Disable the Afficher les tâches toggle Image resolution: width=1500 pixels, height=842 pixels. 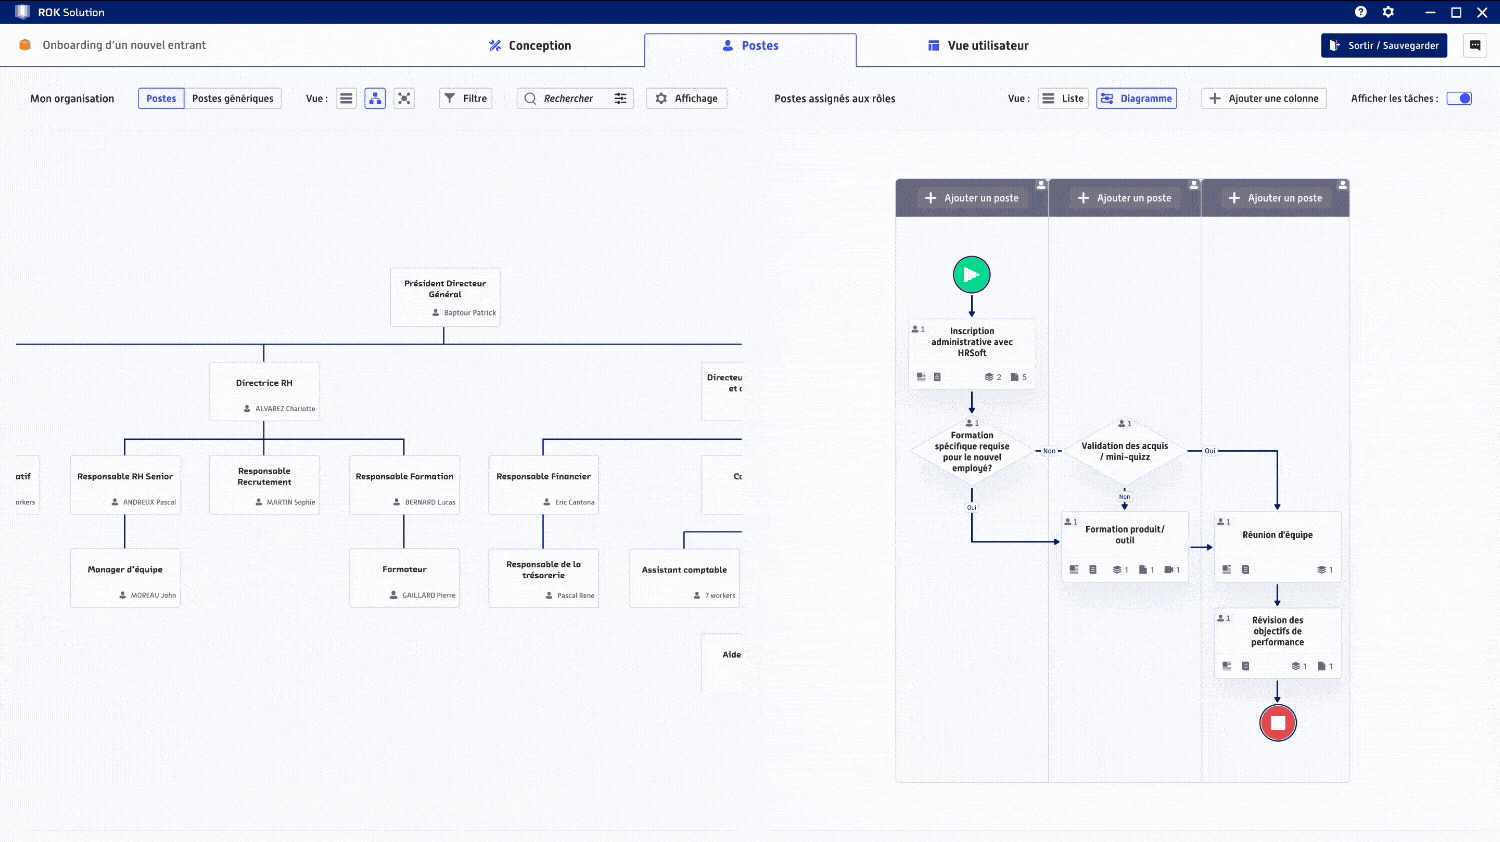click(1459, 98)
